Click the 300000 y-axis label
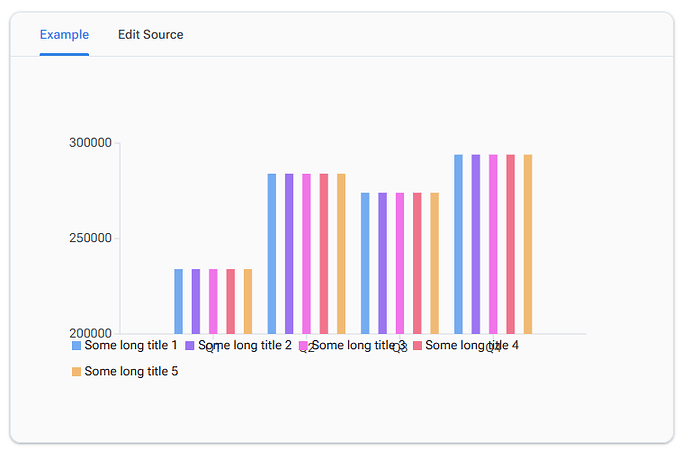Screen dimensions: 690x459 [90, 144]
